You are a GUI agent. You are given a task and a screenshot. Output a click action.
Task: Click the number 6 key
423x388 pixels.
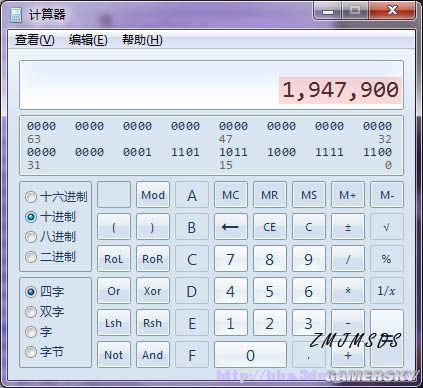point(309,291)
